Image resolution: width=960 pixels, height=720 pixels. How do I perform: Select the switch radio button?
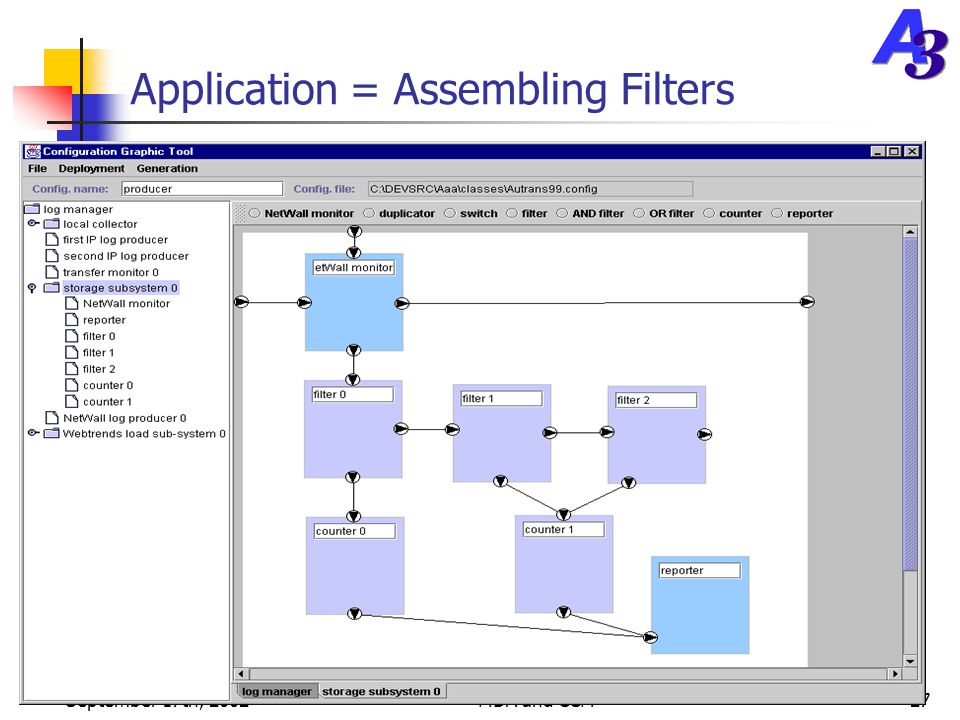pyautogui.click(x=450, y=213)
